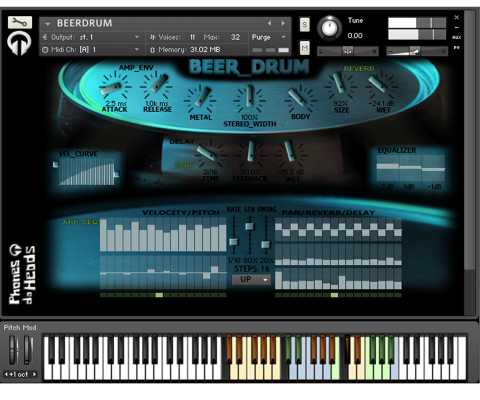Click the Tune knob

click(x=330, y=28)
